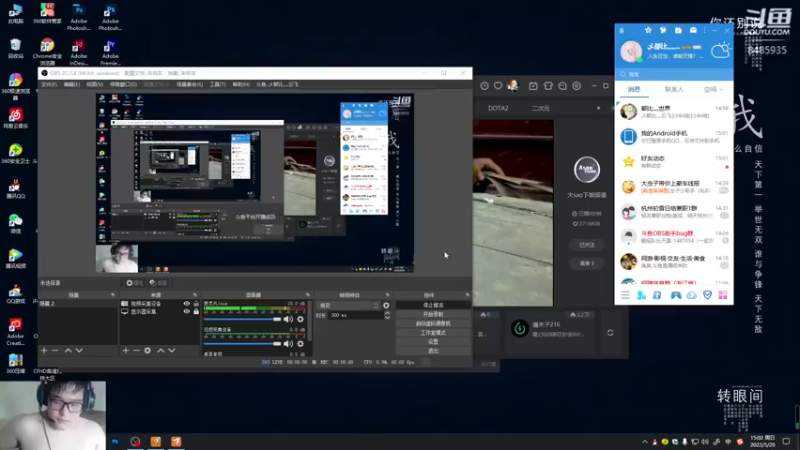Open the QQ main menu hamburger icon
Viewport: 800px width, 450px height.
click(625, 295)
